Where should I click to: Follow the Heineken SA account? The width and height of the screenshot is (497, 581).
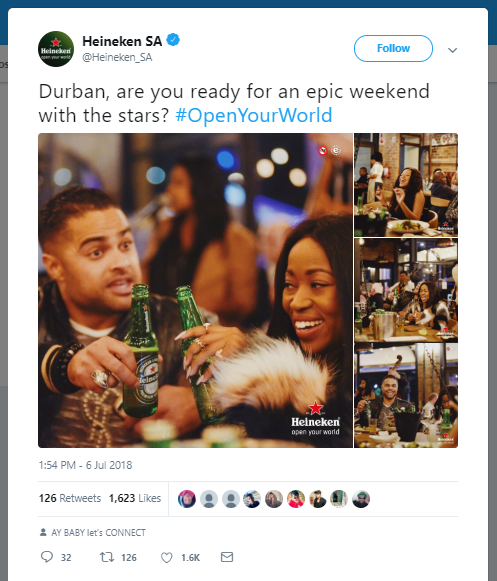point(393,48)
